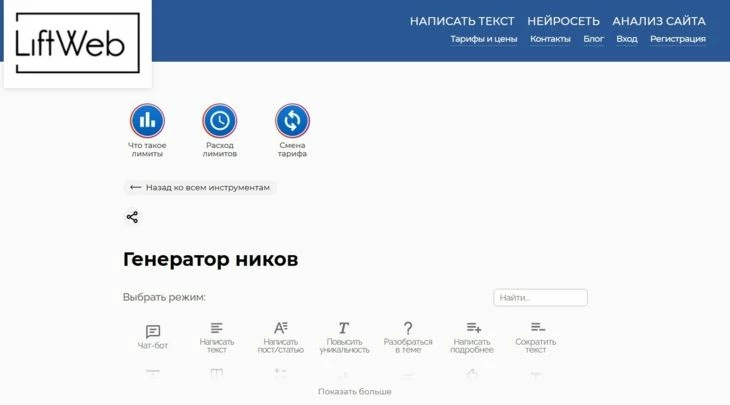730x405 pixels.
Task: Open the Блог link
Action: (594, 39)
